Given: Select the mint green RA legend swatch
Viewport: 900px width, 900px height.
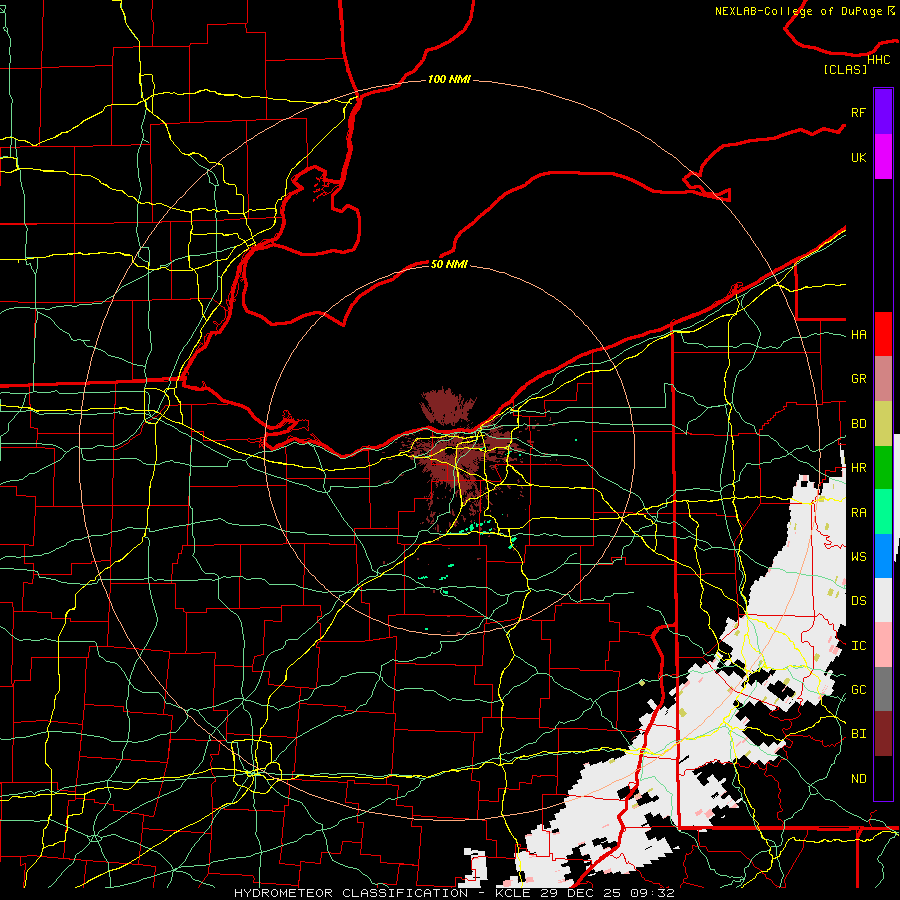Looking at the screenshot, I should (883, 512).
